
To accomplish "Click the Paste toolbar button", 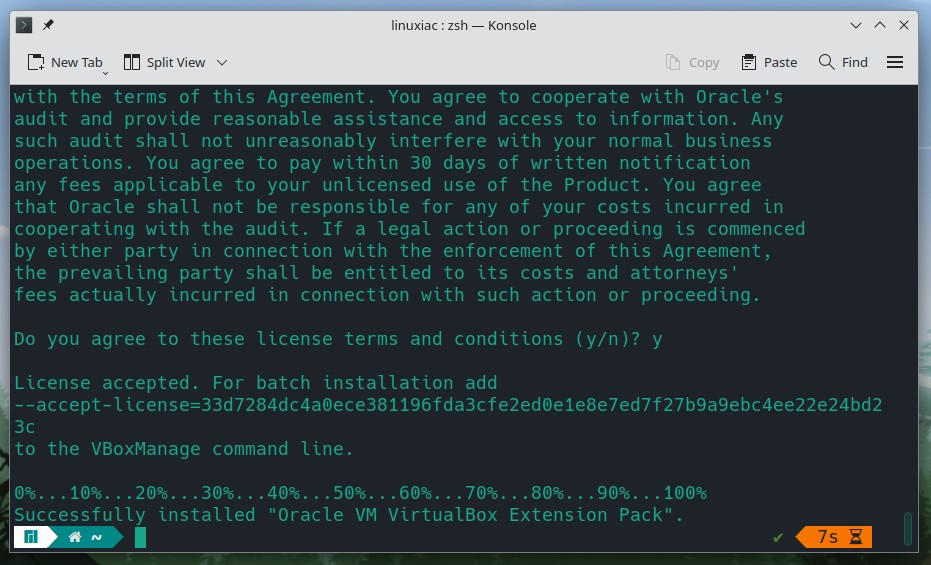I will [769, 62].
